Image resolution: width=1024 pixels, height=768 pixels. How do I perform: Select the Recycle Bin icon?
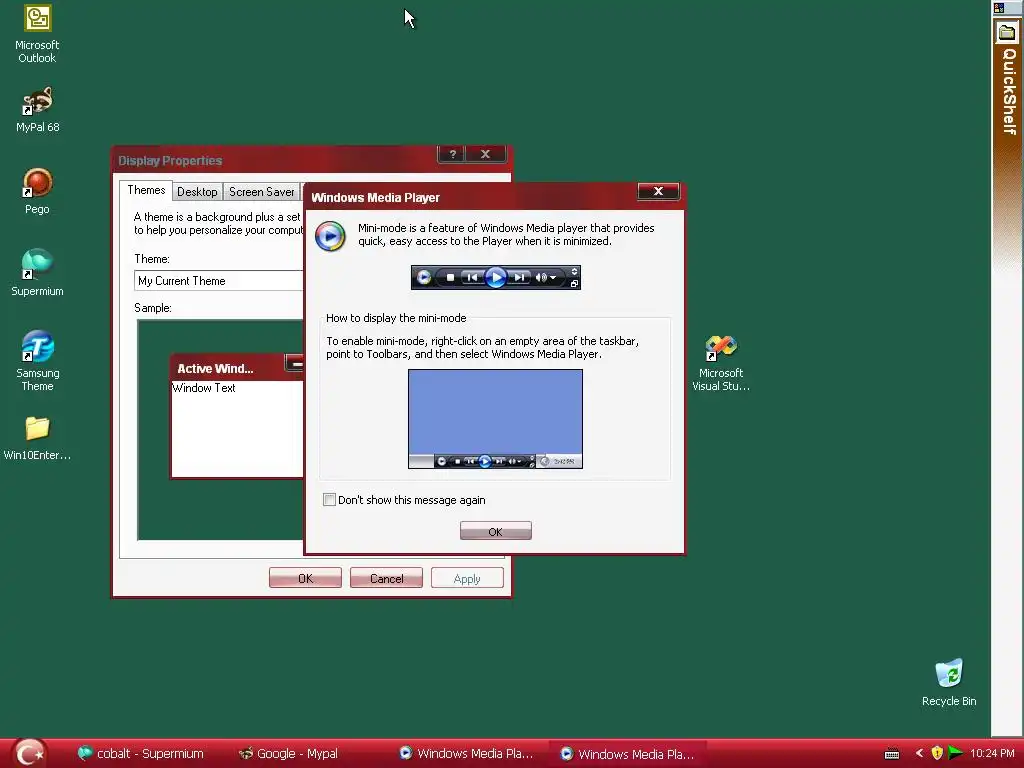point(949,682)
